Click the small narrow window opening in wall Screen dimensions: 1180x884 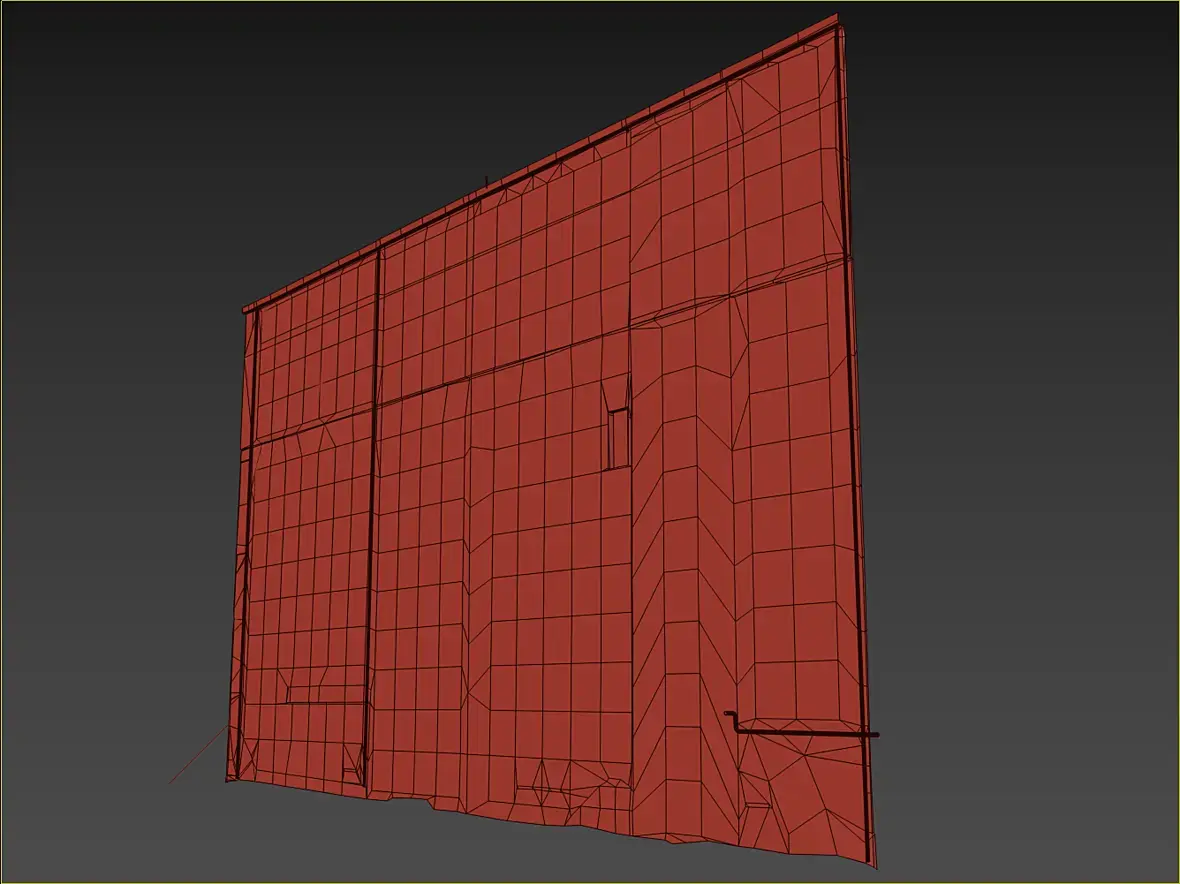pos(618,438)
